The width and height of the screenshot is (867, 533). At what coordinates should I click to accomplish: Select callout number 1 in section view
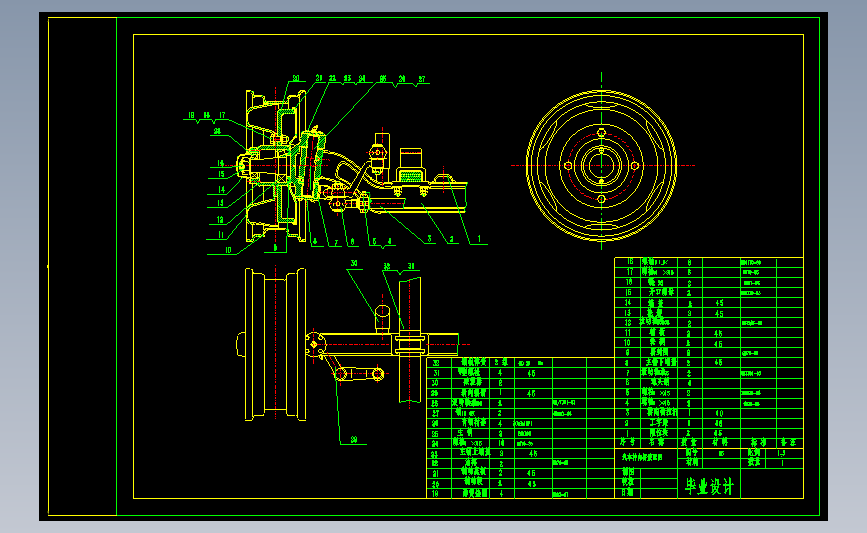coord(479,239)
